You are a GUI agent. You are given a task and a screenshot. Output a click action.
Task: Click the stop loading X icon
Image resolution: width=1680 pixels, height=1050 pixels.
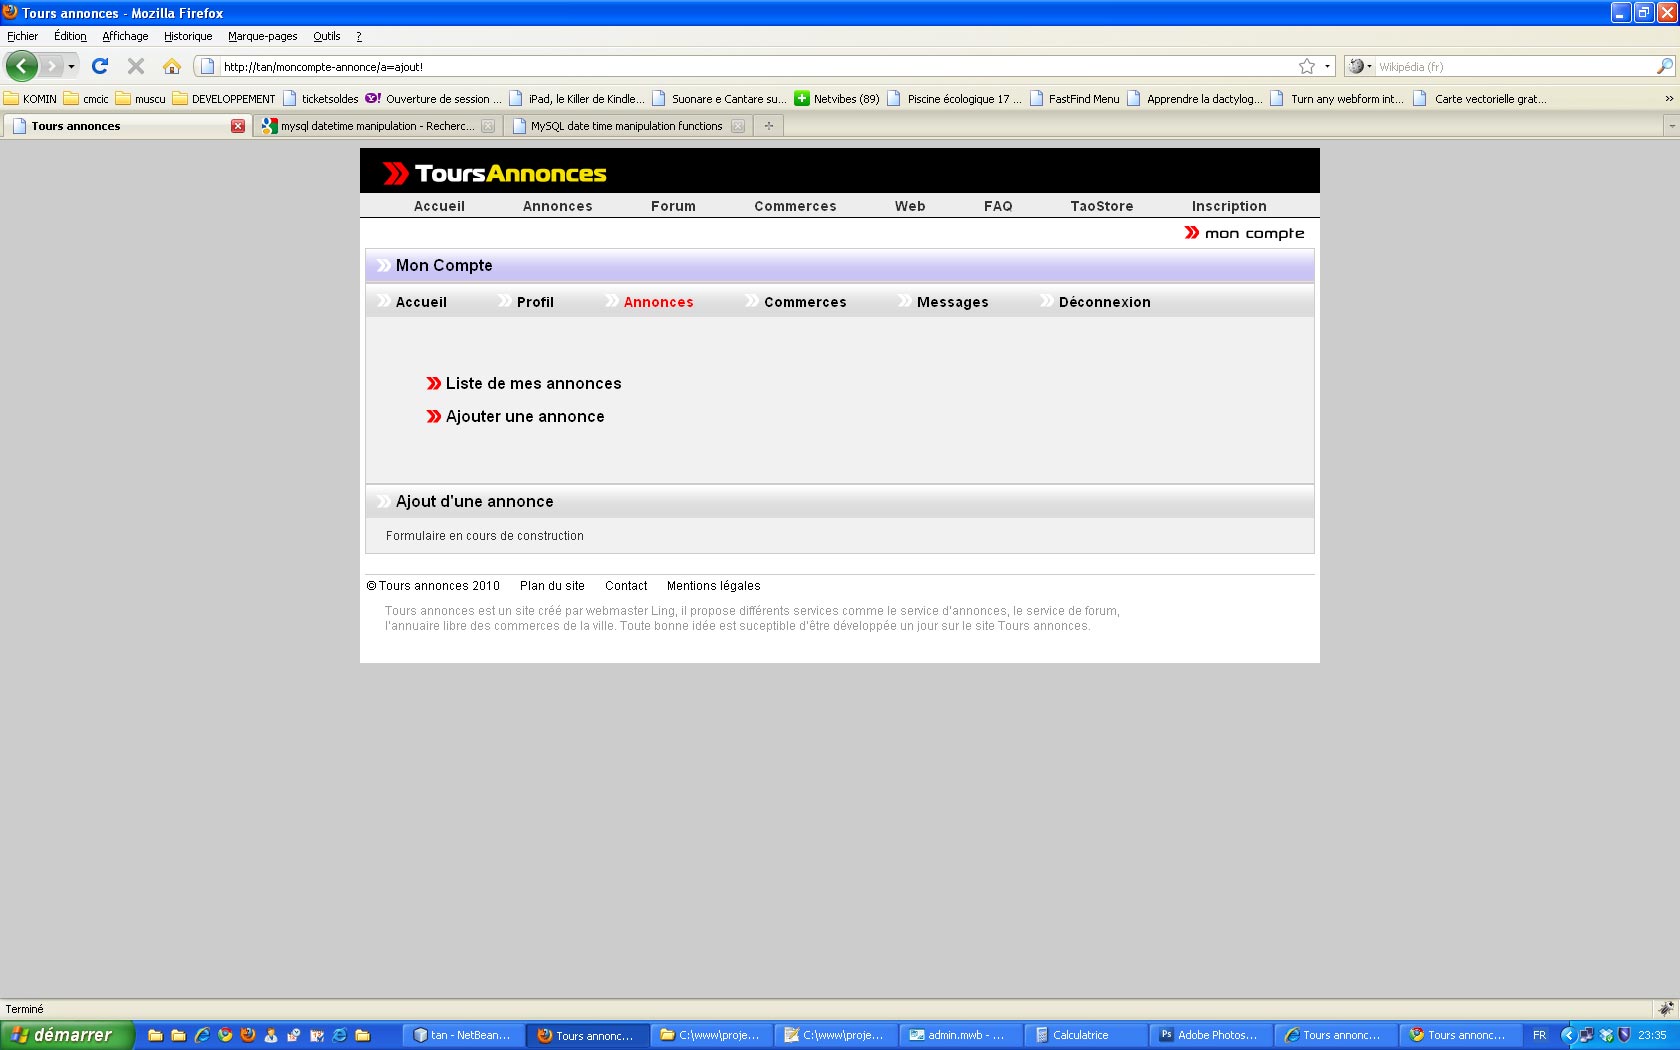coord(136,66)
